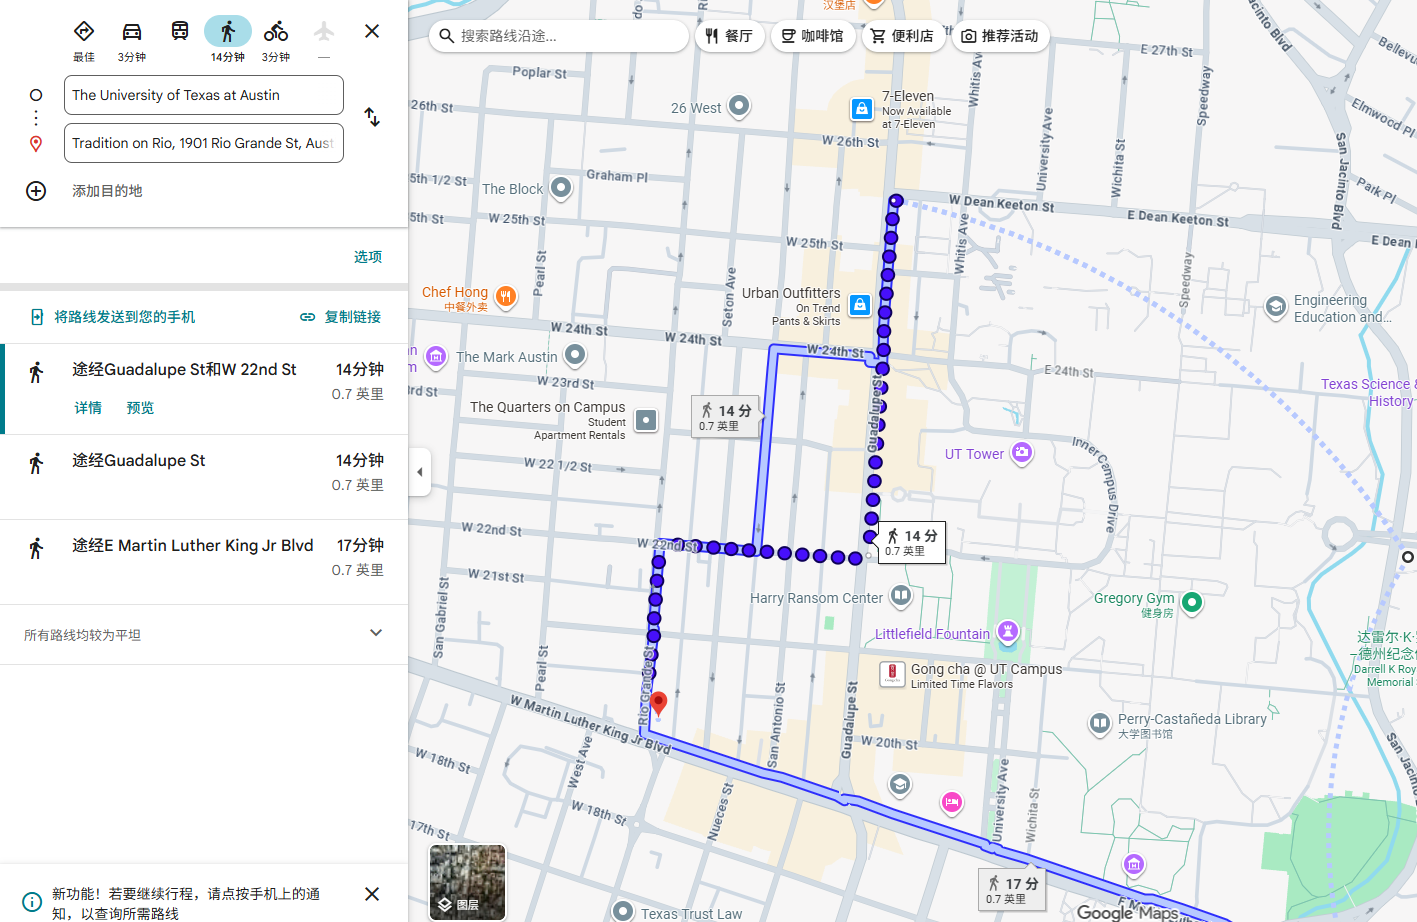This screenshot has width=1417, height=922.
Task: Toggle the convenience stores filter chip
Action: [902, 36]
